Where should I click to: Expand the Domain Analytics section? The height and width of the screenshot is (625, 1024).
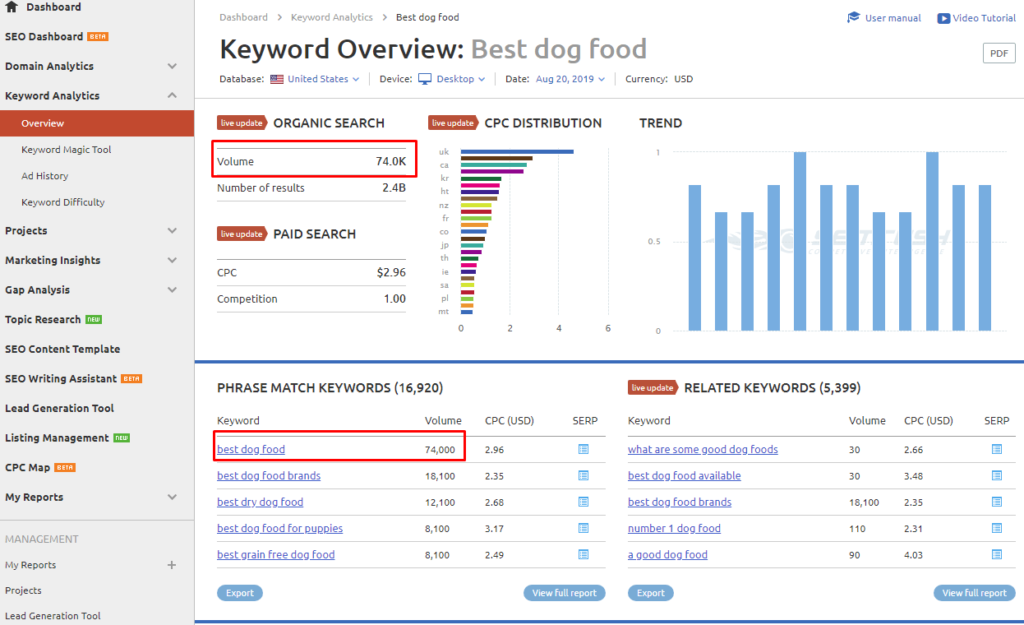point(172,66)
